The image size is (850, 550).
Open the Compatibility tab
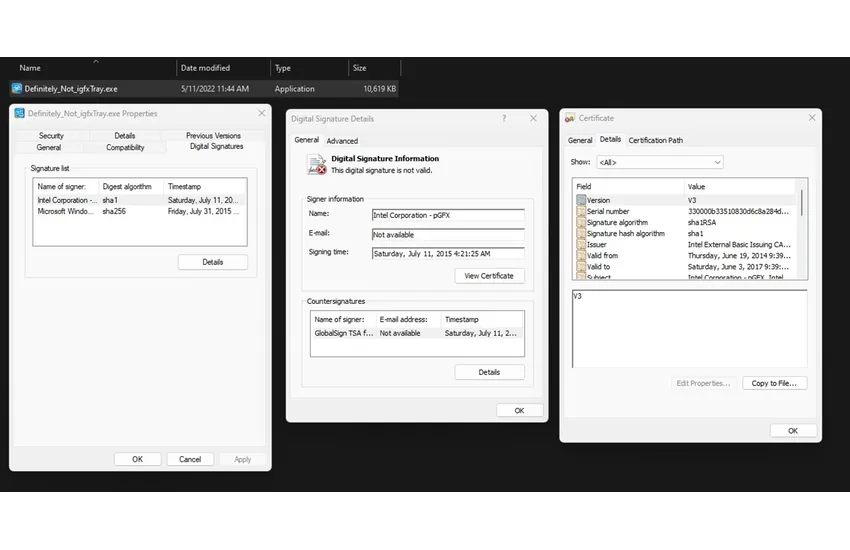(125, 147)
